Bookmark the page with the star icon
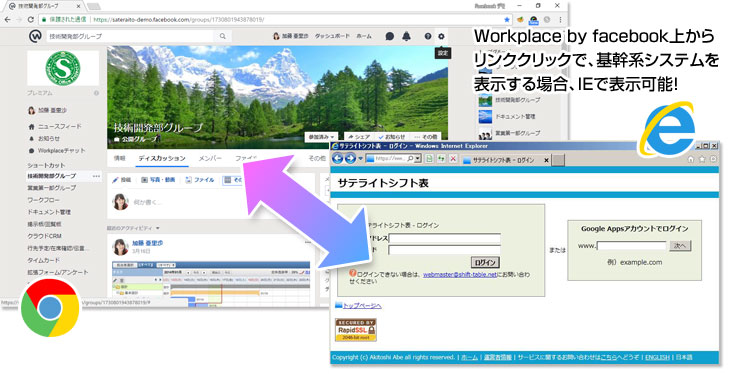 coord(507,20)
